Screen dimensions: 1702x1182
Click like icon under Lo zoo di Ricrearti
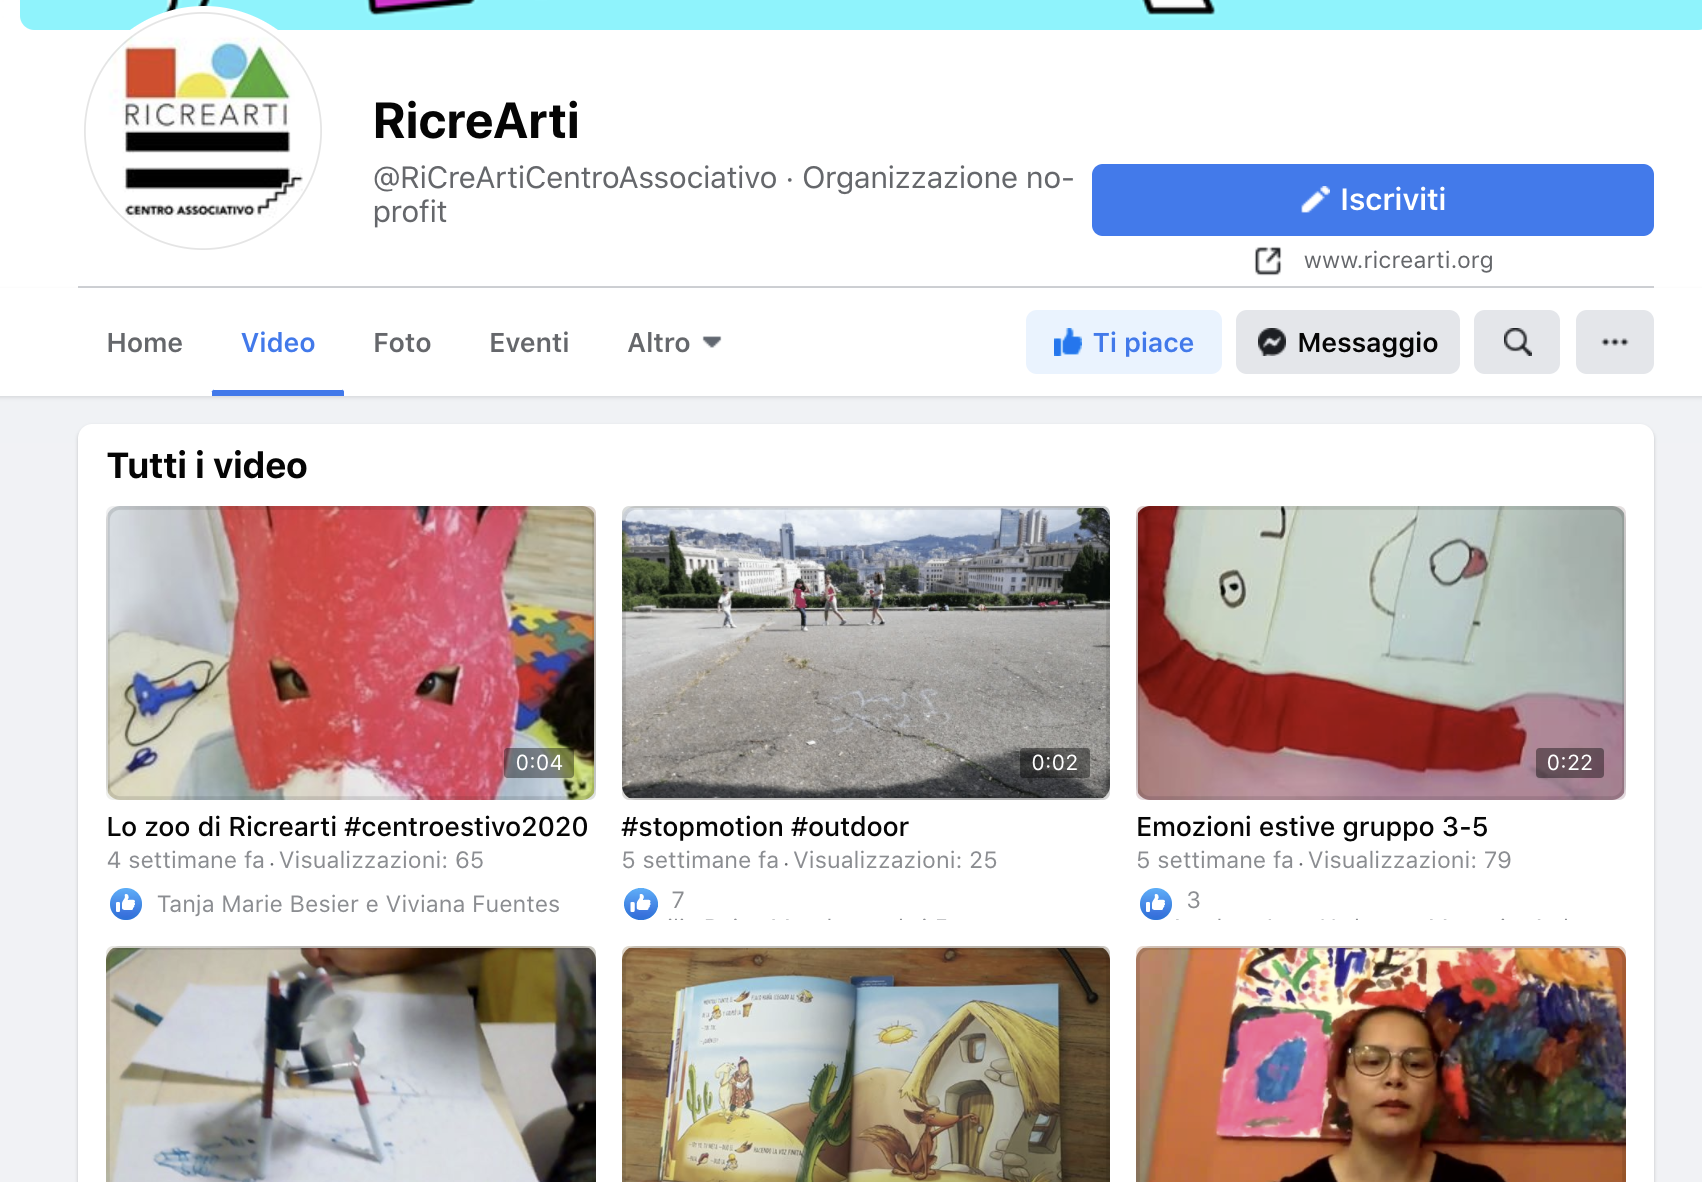point(126,904)
